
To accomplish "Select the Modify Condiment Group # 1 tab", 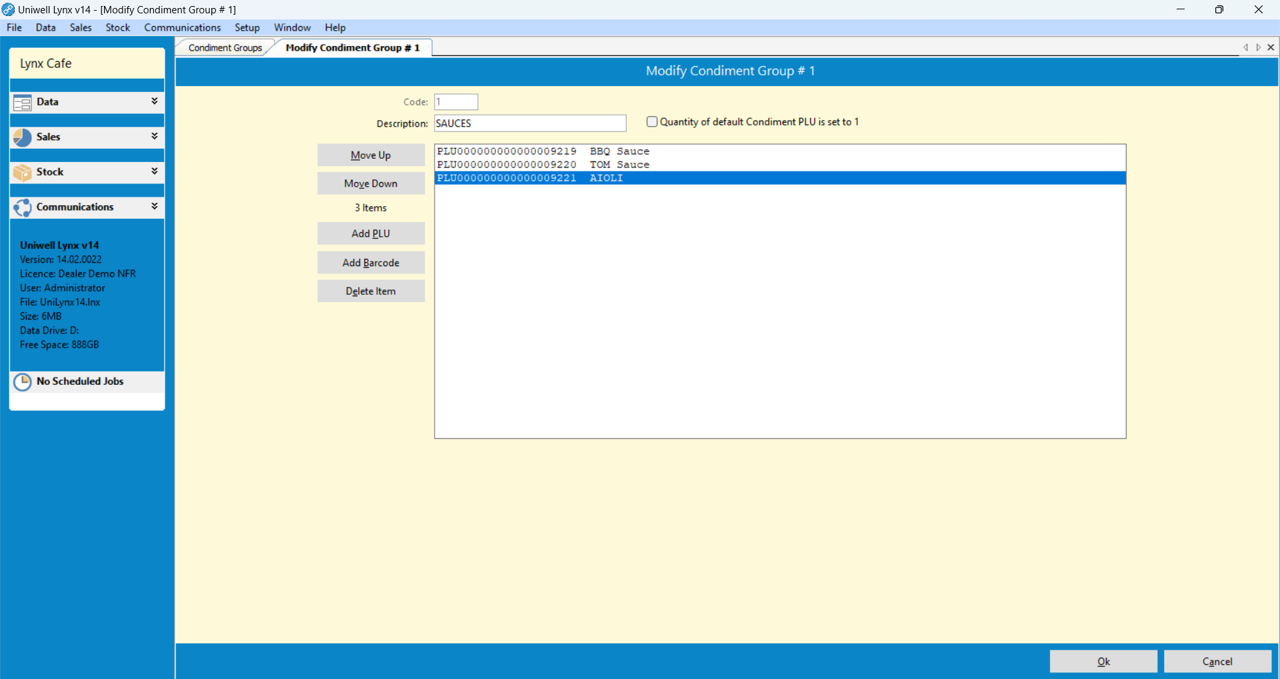I will (352, 48).
